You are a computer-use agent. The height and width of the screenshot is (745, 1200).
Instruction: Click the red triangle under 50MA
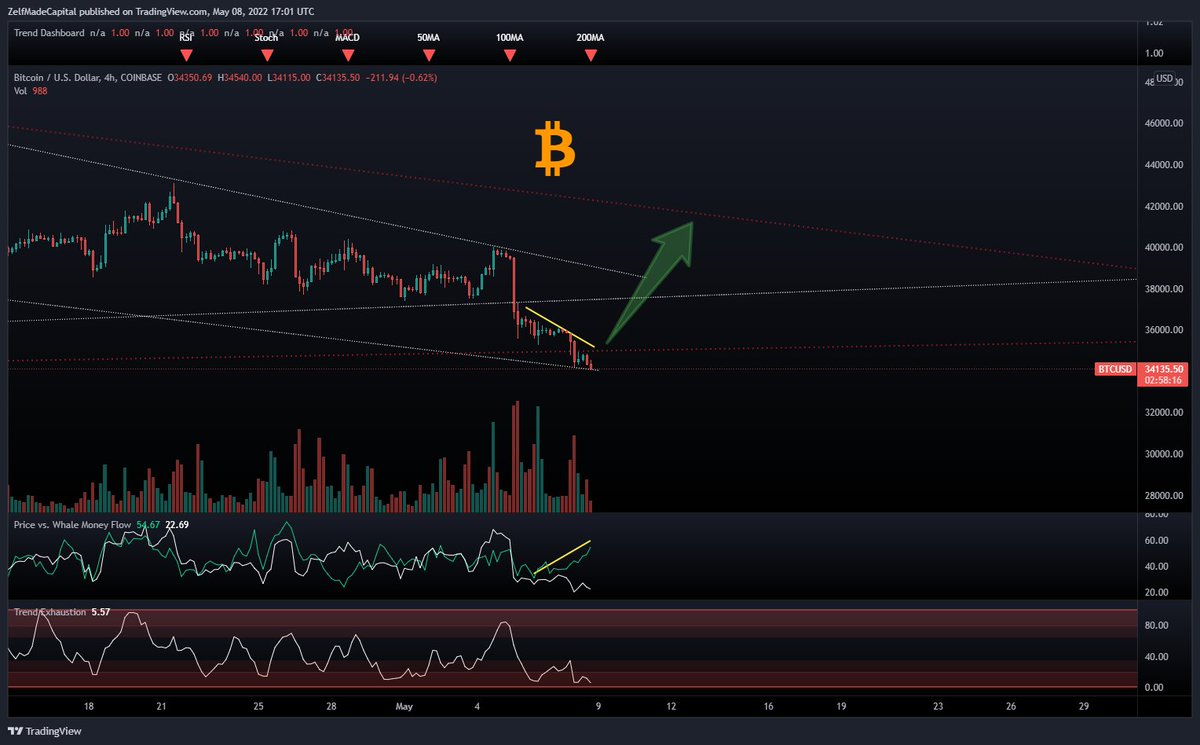(x=428, y=56)
